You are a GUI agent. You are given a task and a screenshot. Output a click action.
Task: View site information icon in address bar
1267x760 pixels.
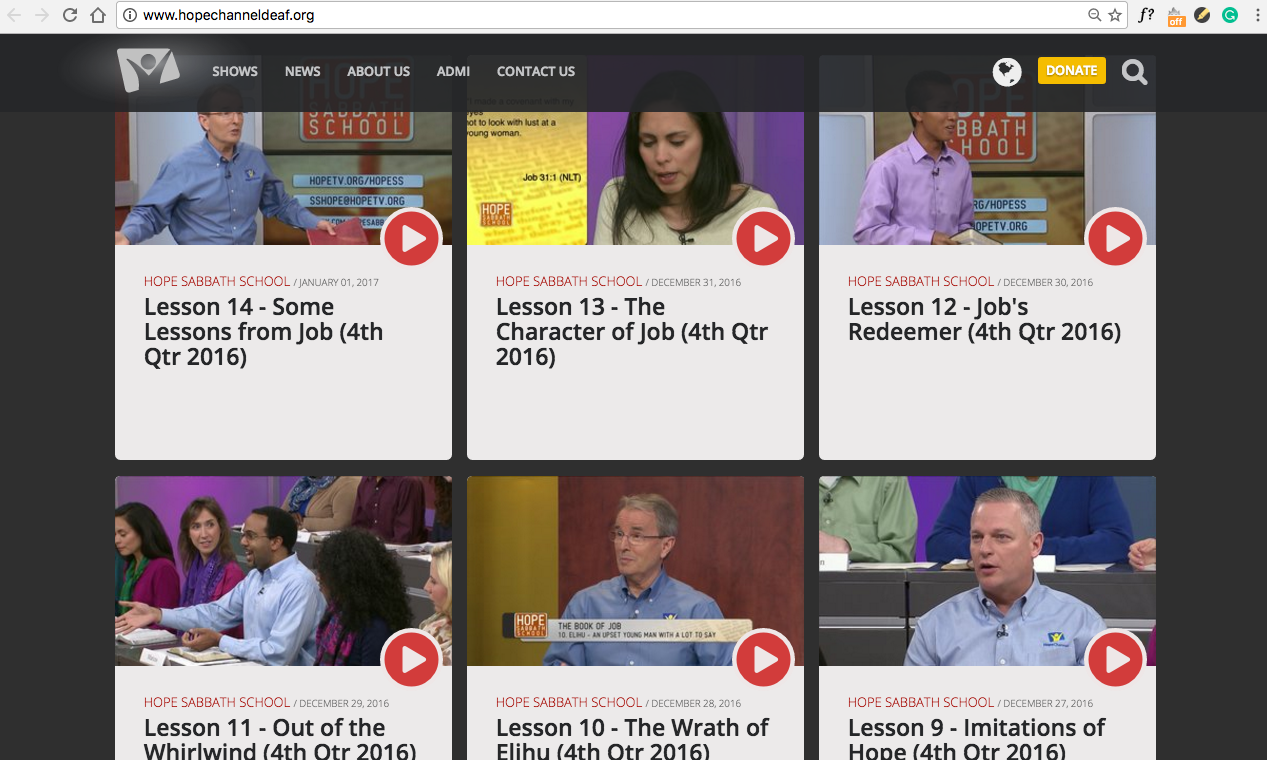pyautogui.click(x=130, y=15)
